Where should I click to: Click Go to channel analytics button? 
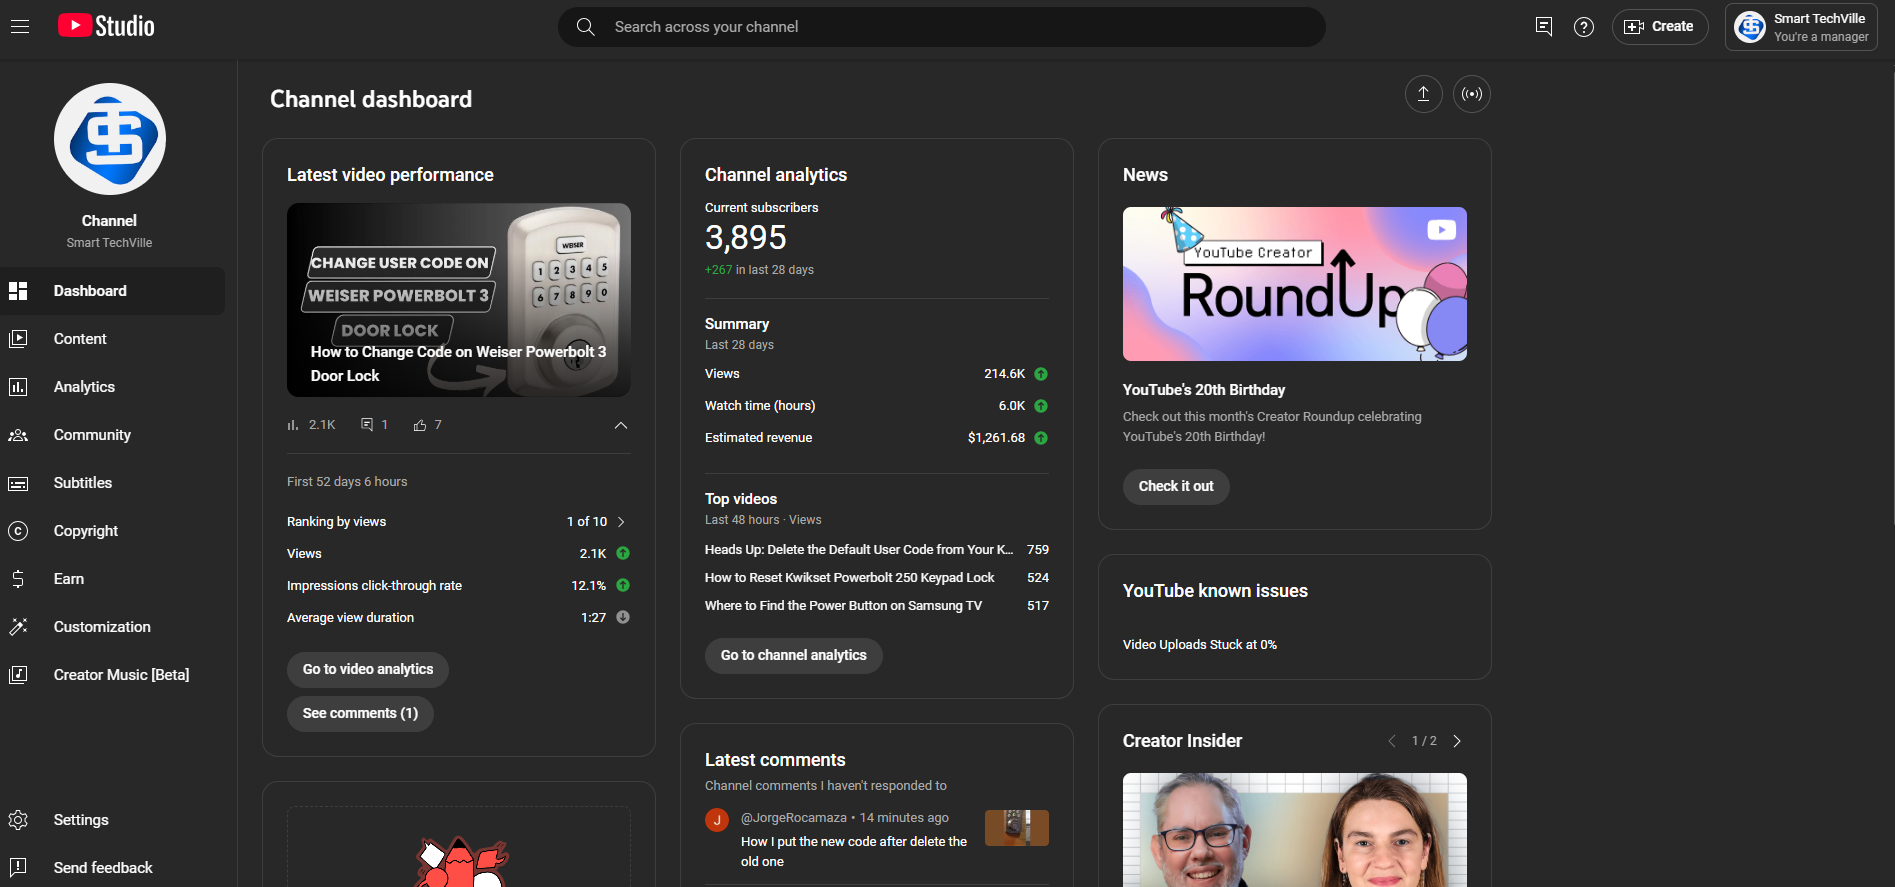coord(794,656)
